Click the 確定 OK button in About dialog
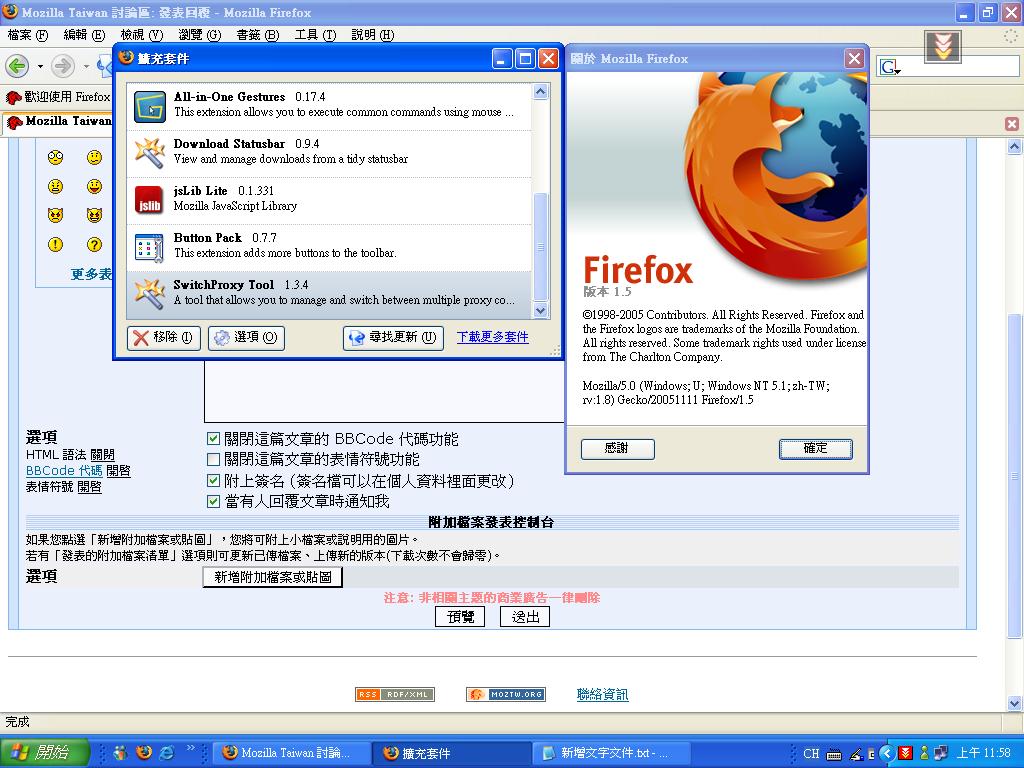1024x768 pixels. [815, 449]
